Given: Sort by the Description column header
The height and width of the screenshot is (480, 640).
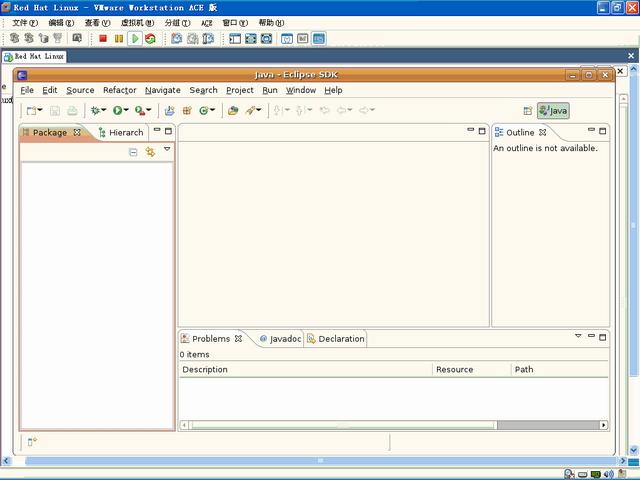Looking at the screenshot, I should click(306, 369).
